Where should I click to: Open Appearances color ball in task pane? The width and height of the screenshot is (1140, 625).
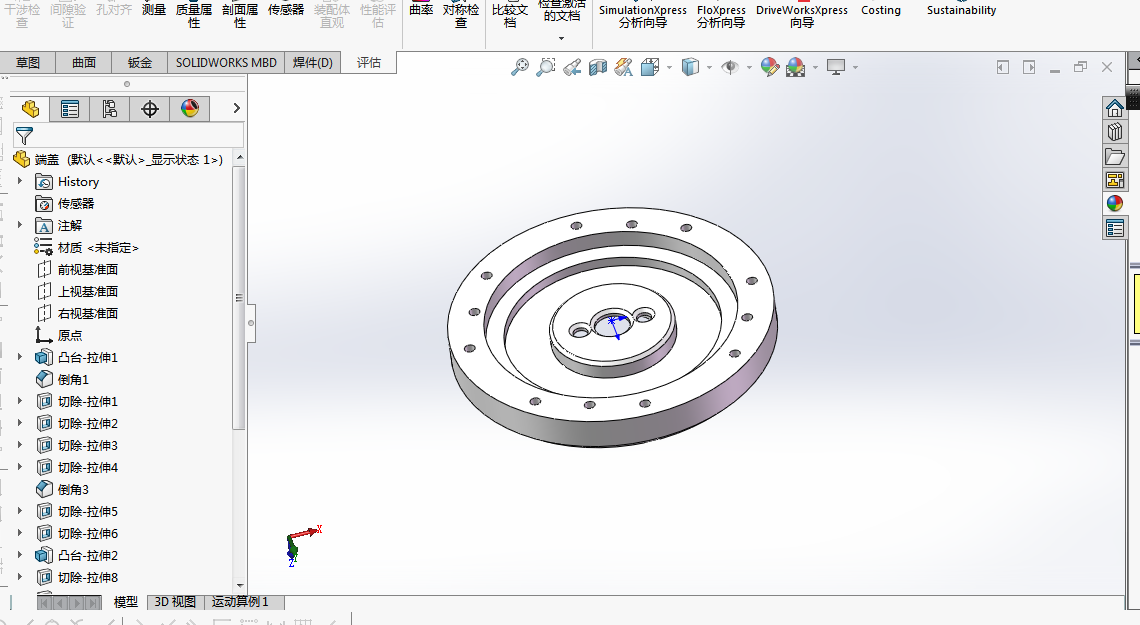[1115, 204]
